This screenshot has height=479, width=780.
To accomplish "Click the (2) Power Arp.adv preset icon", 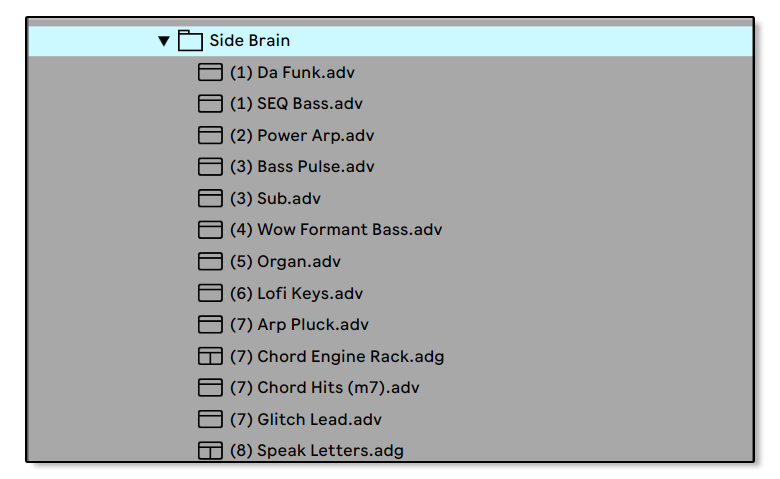I will (x=209, y=136).
